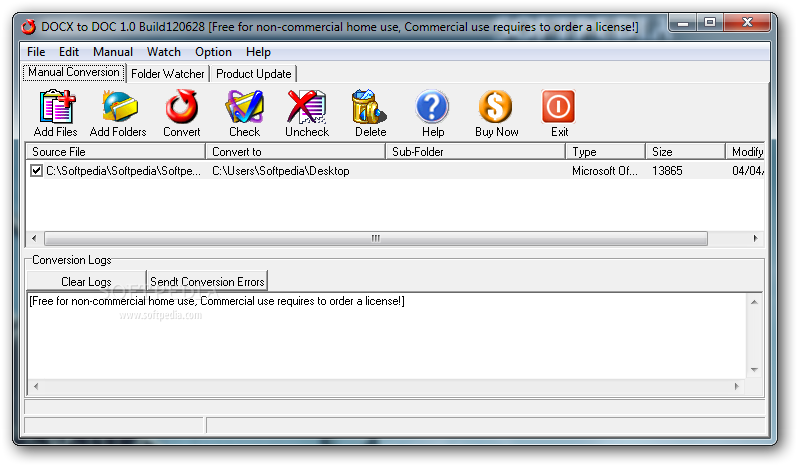Switch to the Manual Conversion tab

(x=74, y=72)
